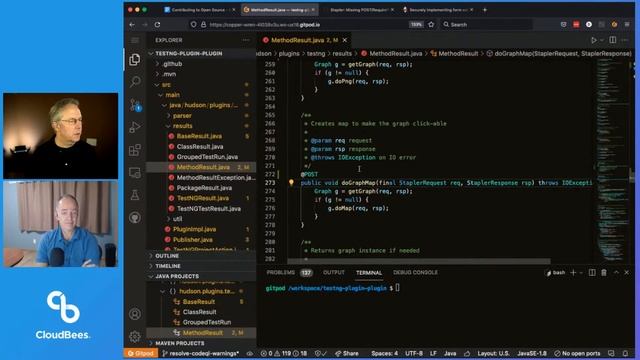Expand the MAVEN PROJECTS section

click(180, 343)
